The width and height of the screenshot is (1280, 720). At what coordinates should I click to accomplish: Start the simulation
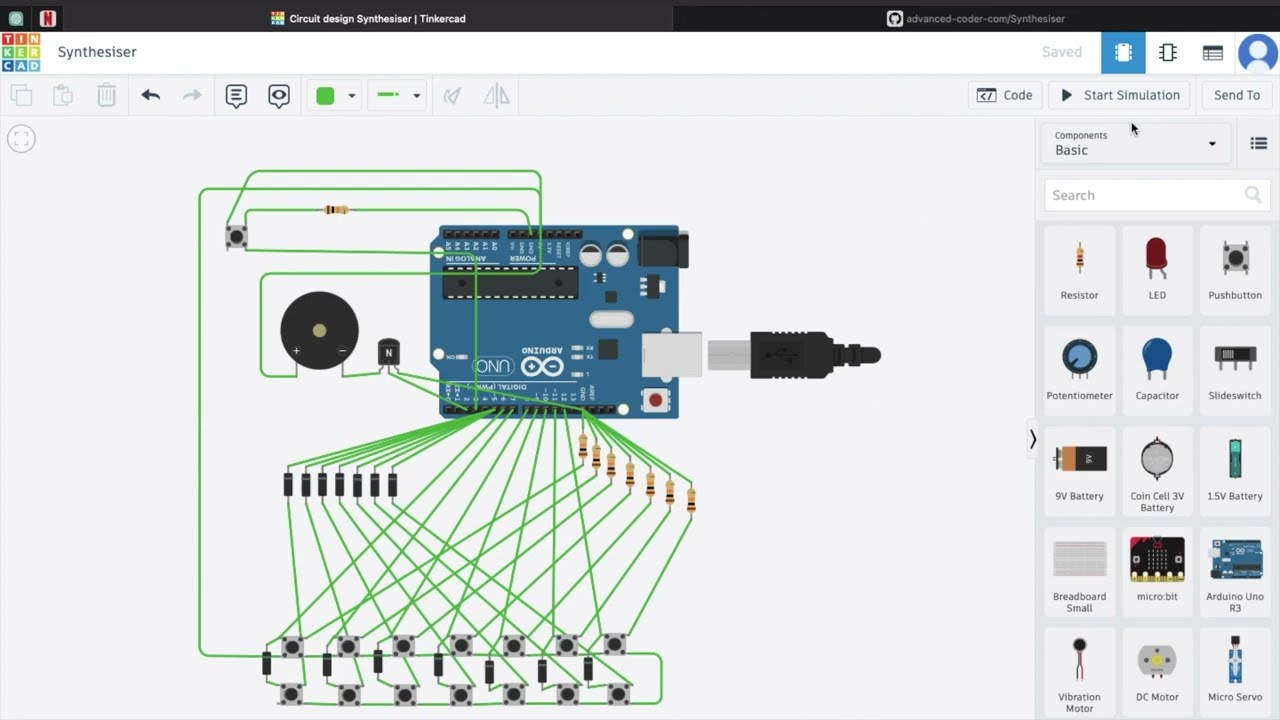point(1120,95)
